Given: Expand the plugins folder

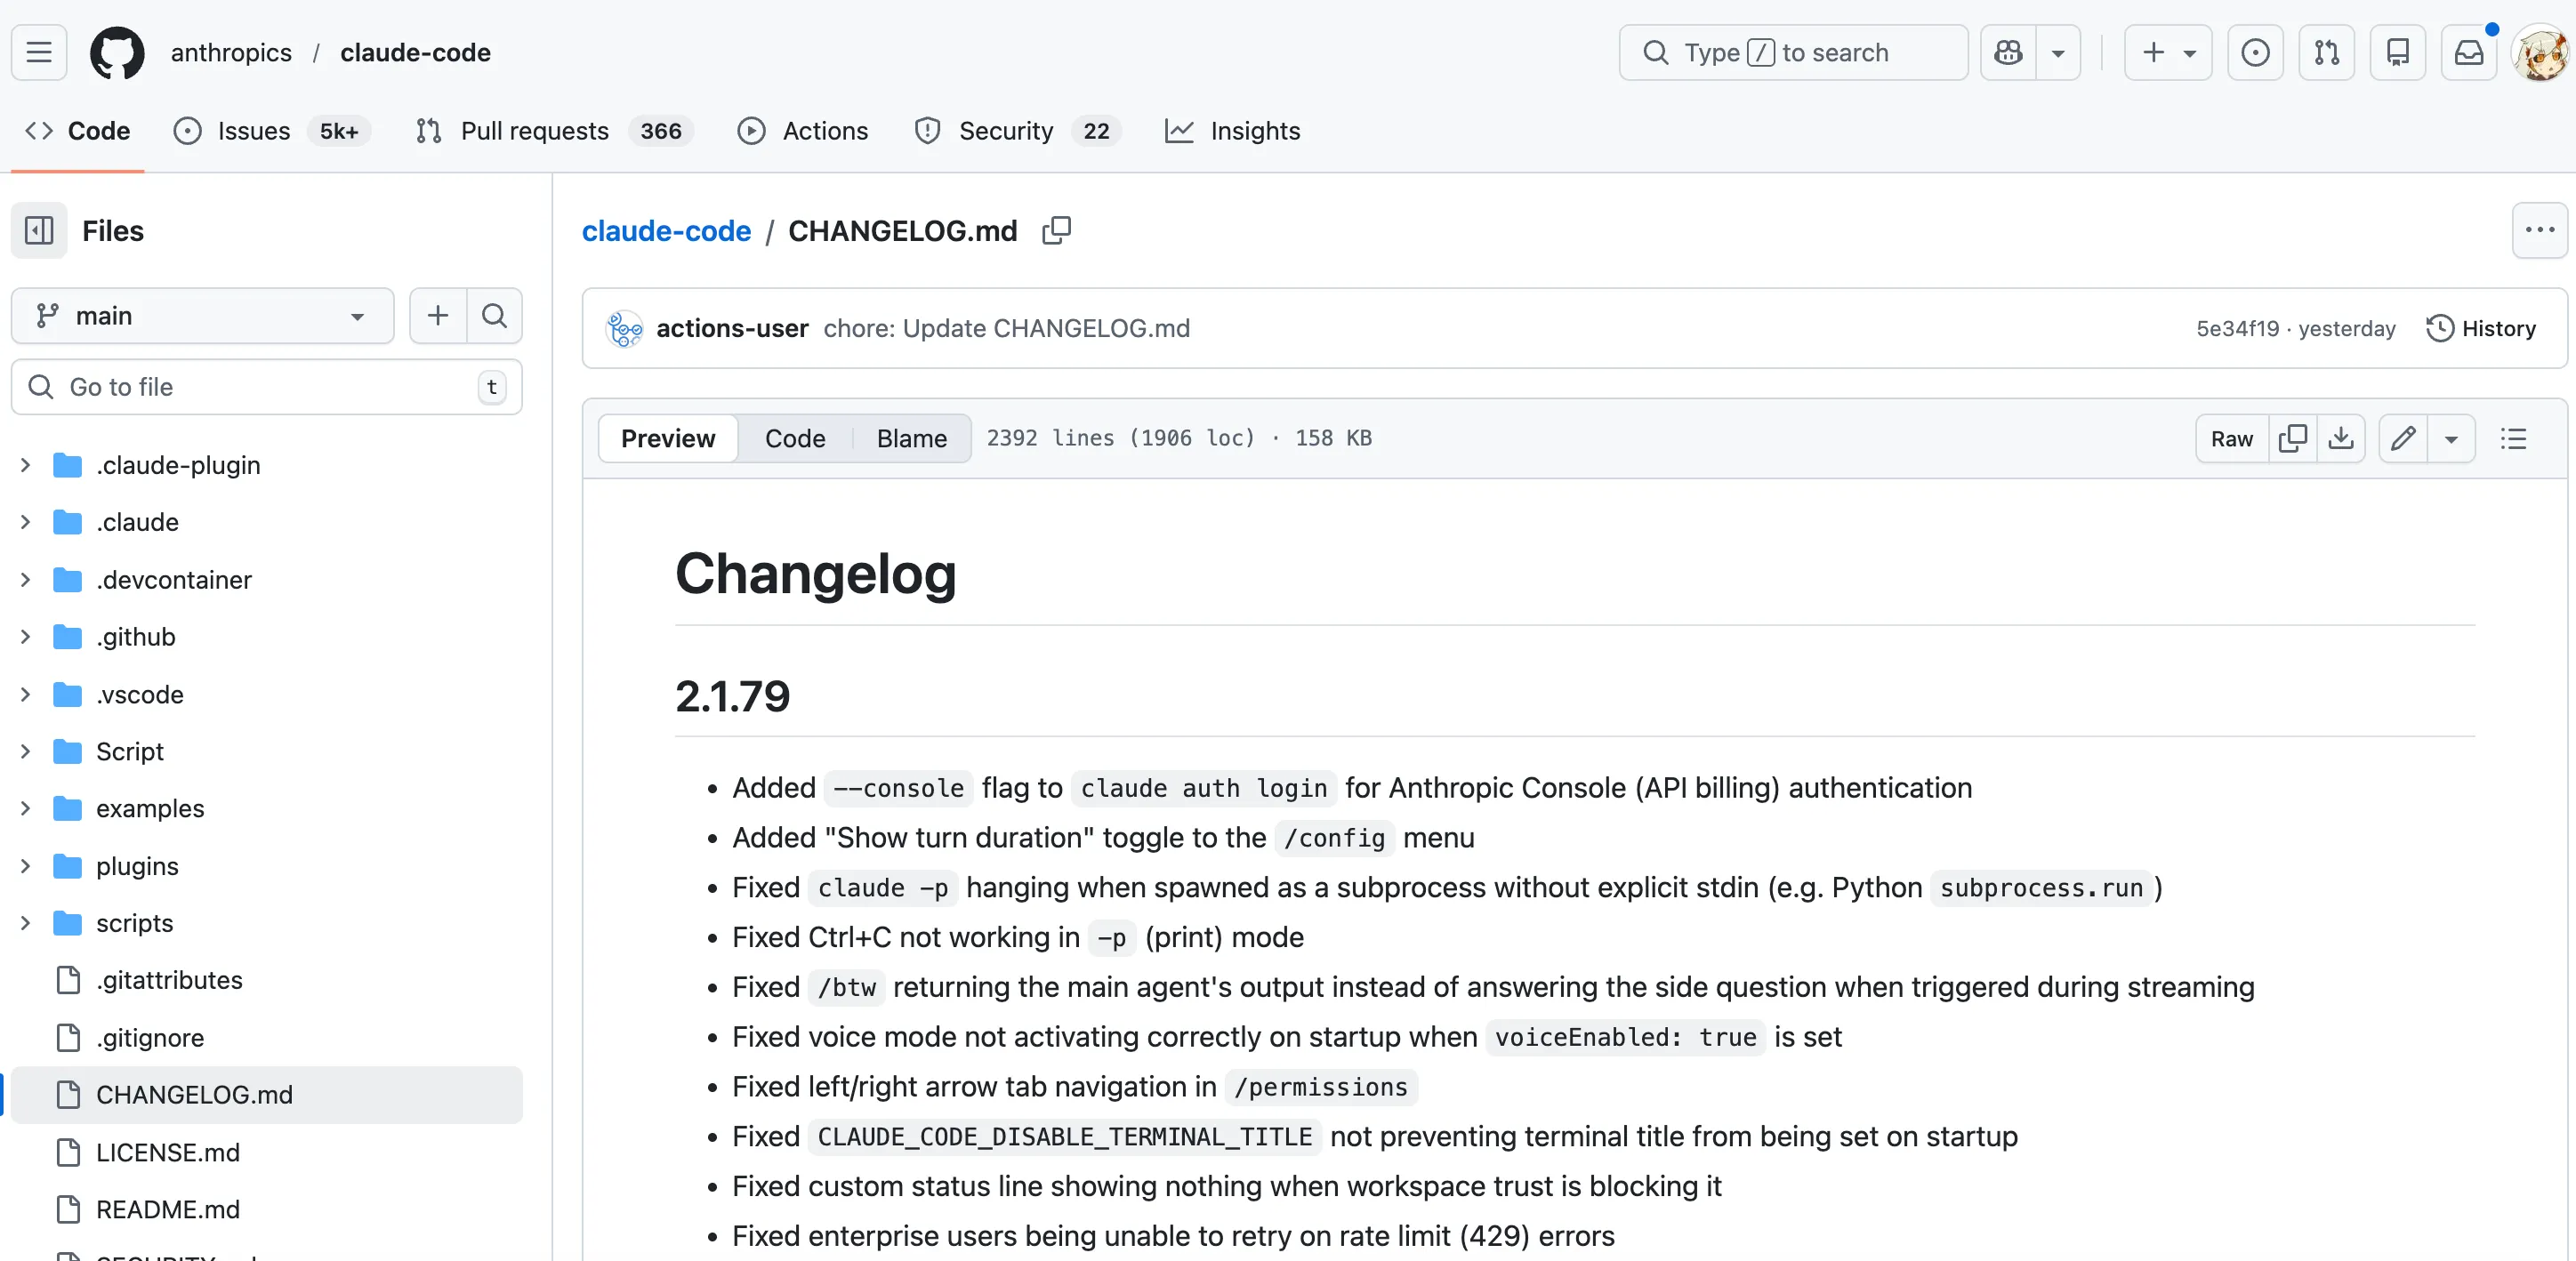Looking at the screenshot, I should click(x=26, y=866).
